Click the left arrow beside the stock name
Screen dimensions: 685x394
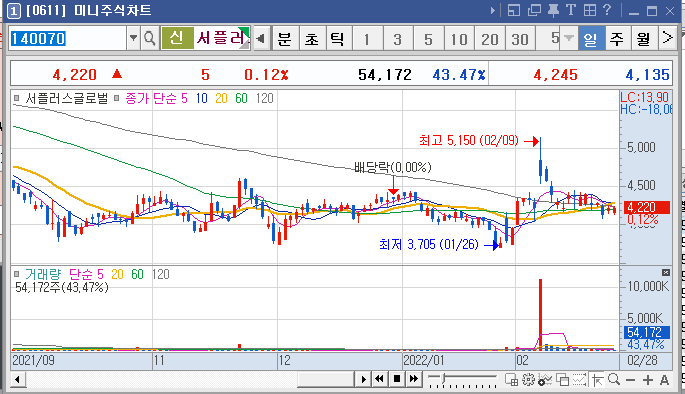click(261, 39)
